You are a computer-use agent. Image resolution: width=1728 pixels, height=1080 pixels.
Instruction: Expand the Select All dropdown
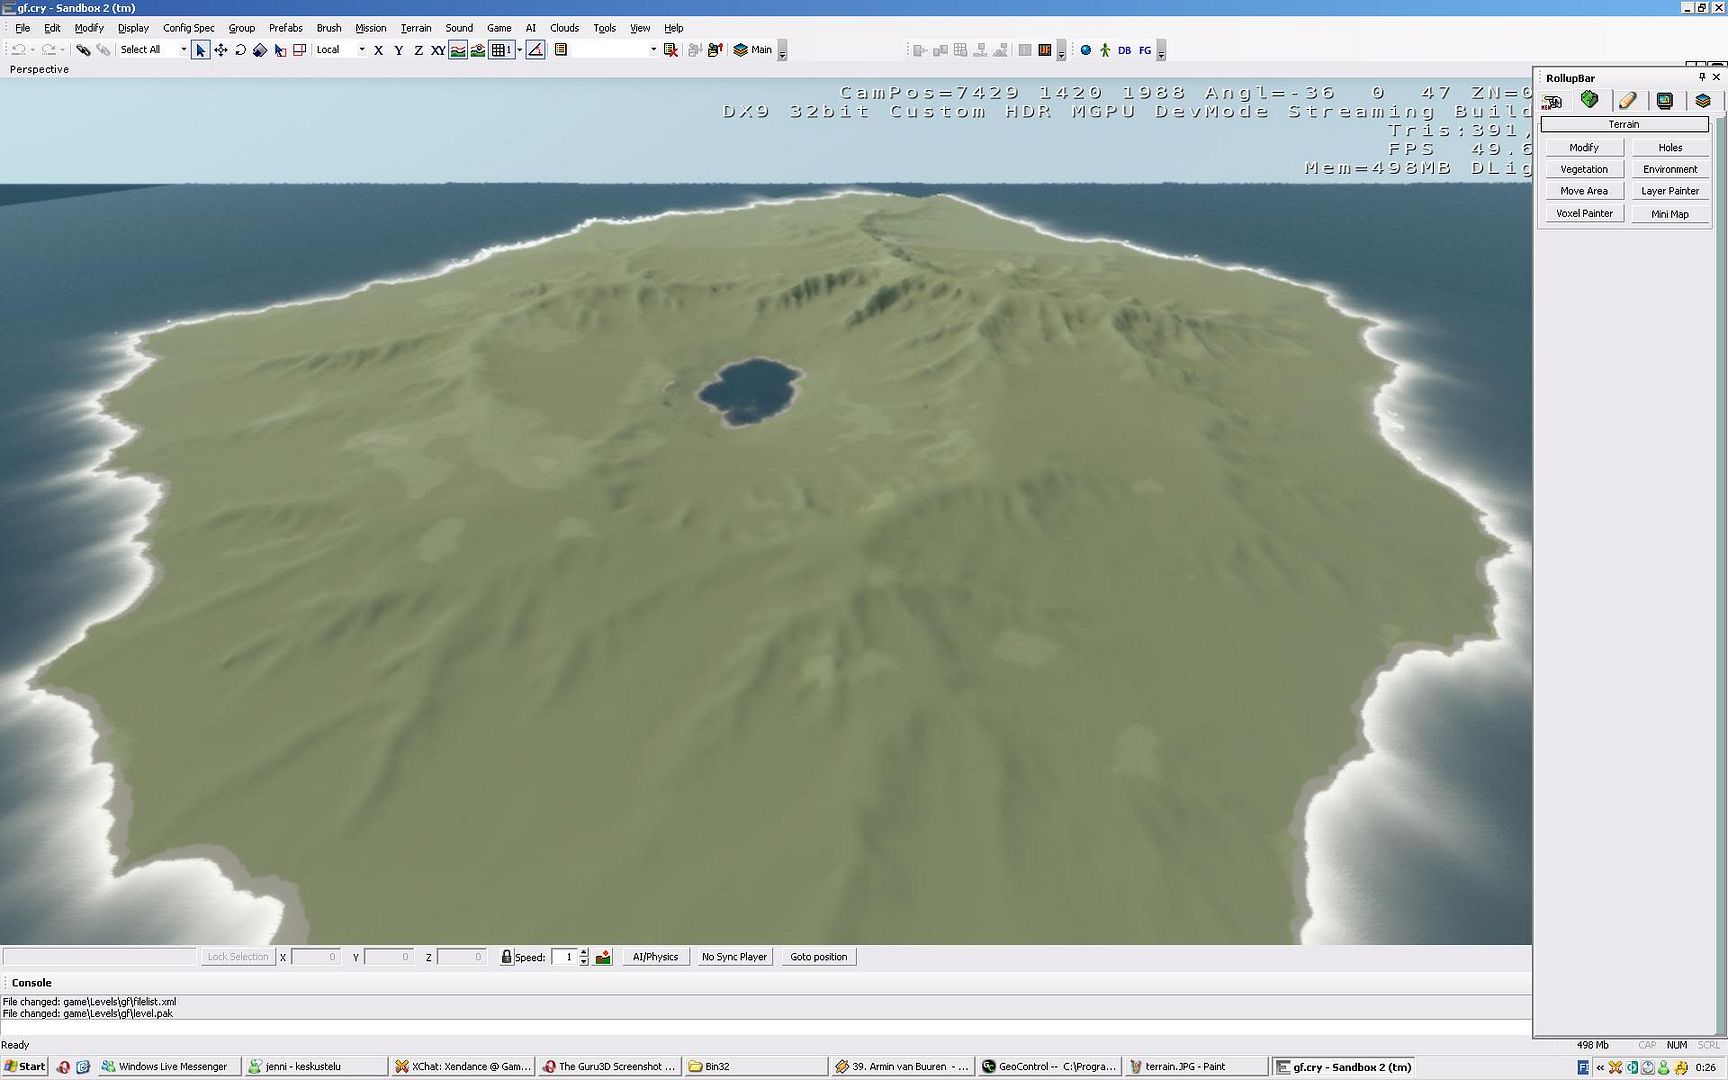click(183, 50)
